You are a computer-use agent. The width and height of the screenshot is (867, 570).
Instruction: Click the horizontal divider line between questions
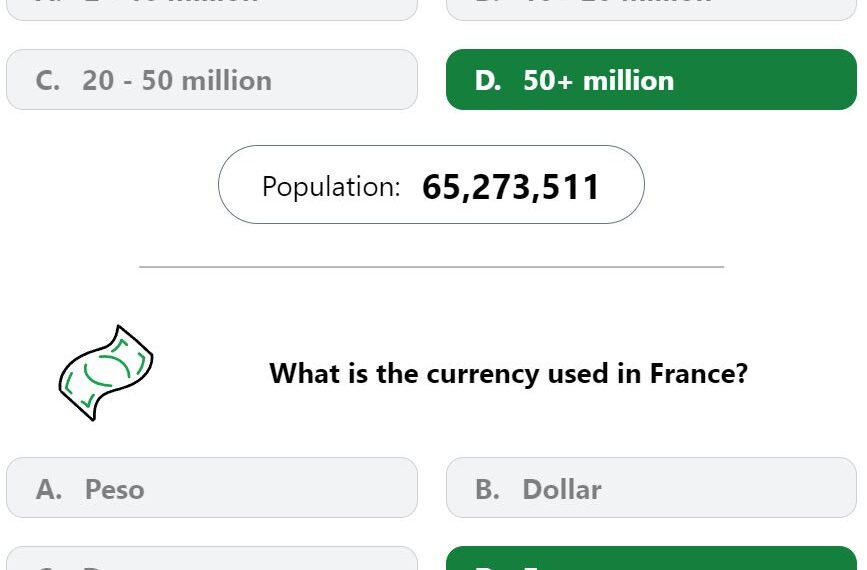click(431, 267)
